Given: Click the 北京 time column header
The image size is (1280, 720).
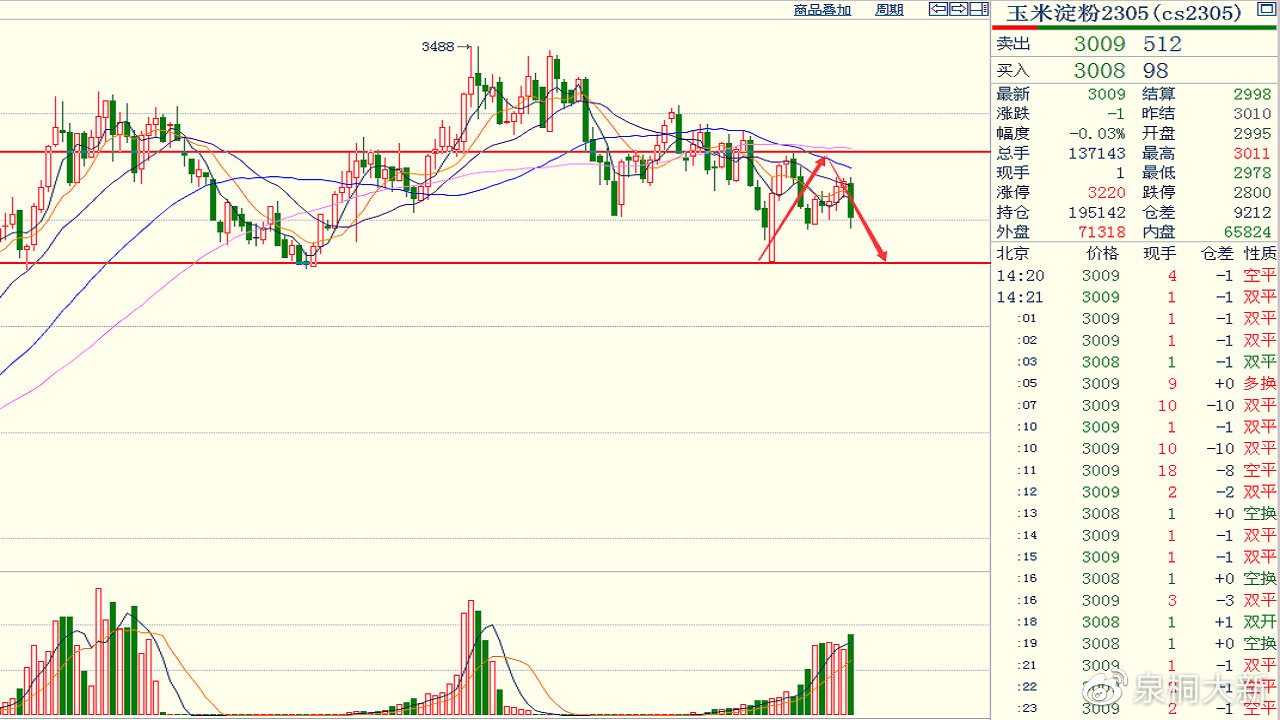Looking at the screenshot, I should (x=1012, y=253).
